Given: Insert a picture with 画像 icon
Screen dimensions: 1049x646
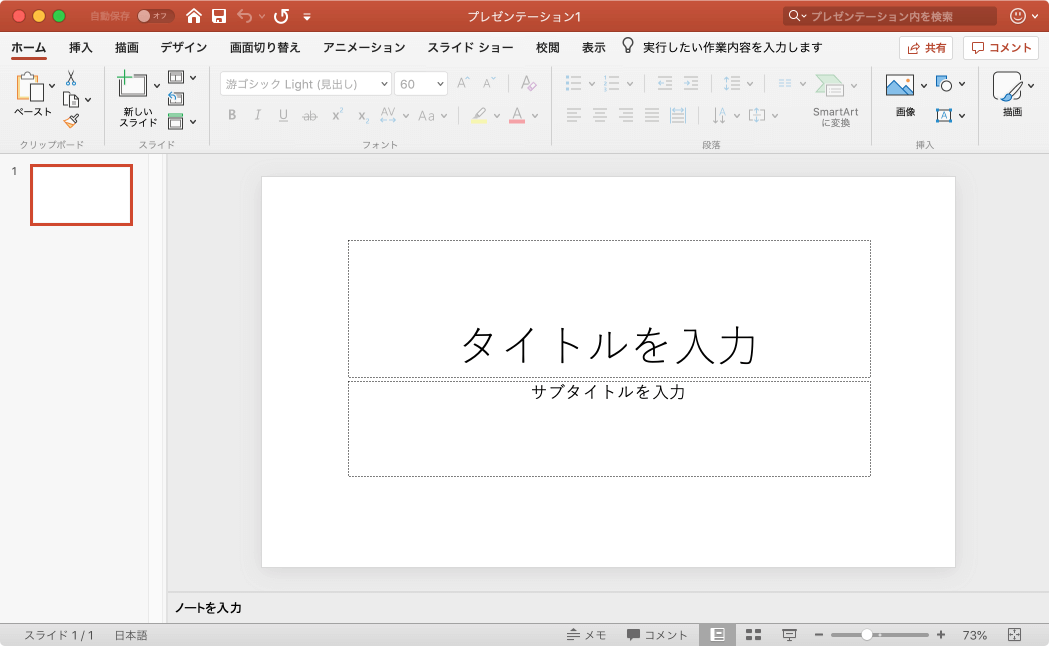Looking at the screenshot, I should point(900,86).
